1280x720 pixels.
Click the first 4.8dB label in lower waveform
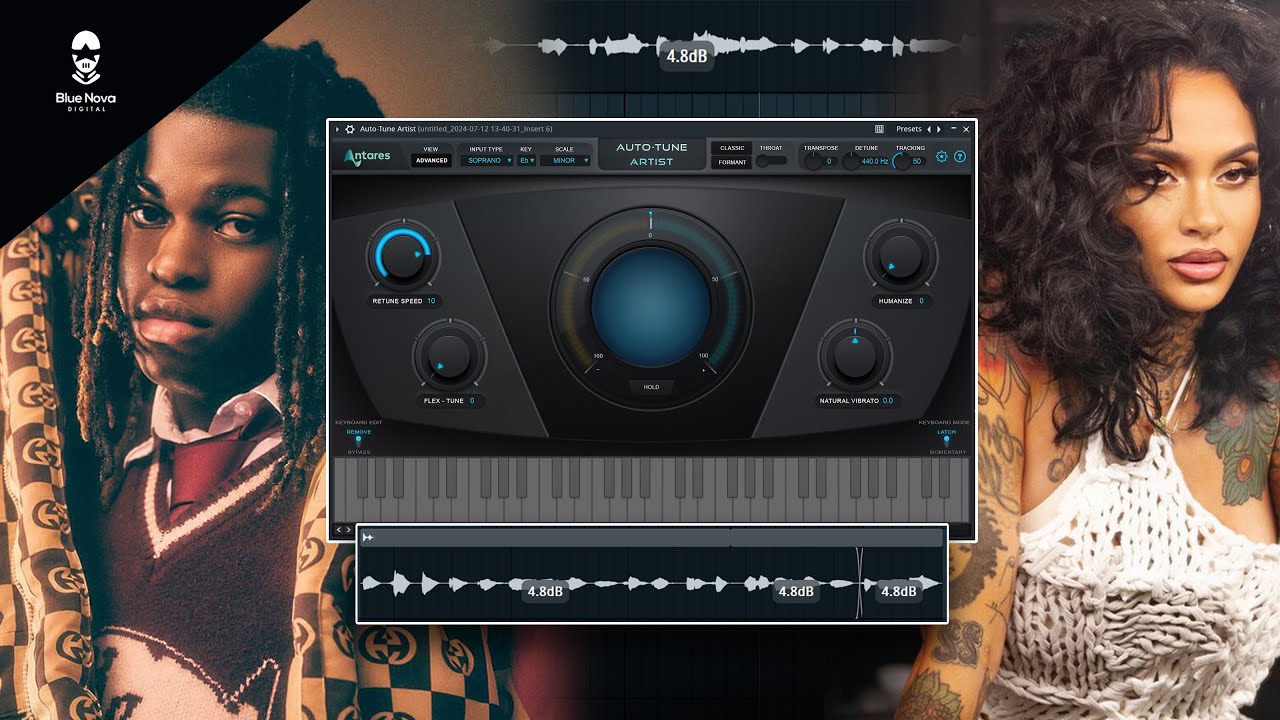[546, 591]
